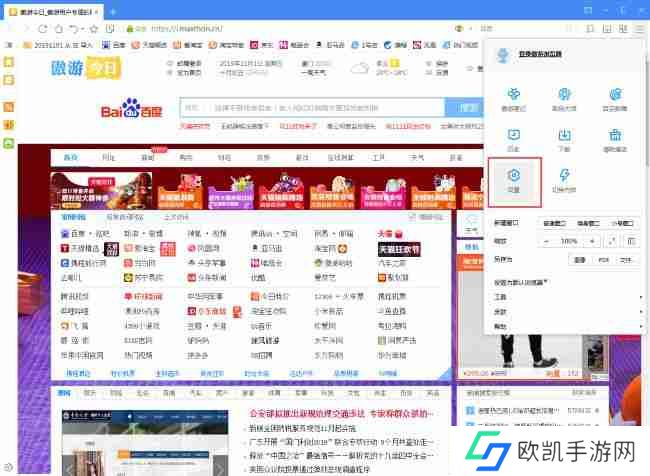The width and height of the screenshot is (650, 476).
Task: Click the Baidu search input field
Action: (x=312, y=108)
